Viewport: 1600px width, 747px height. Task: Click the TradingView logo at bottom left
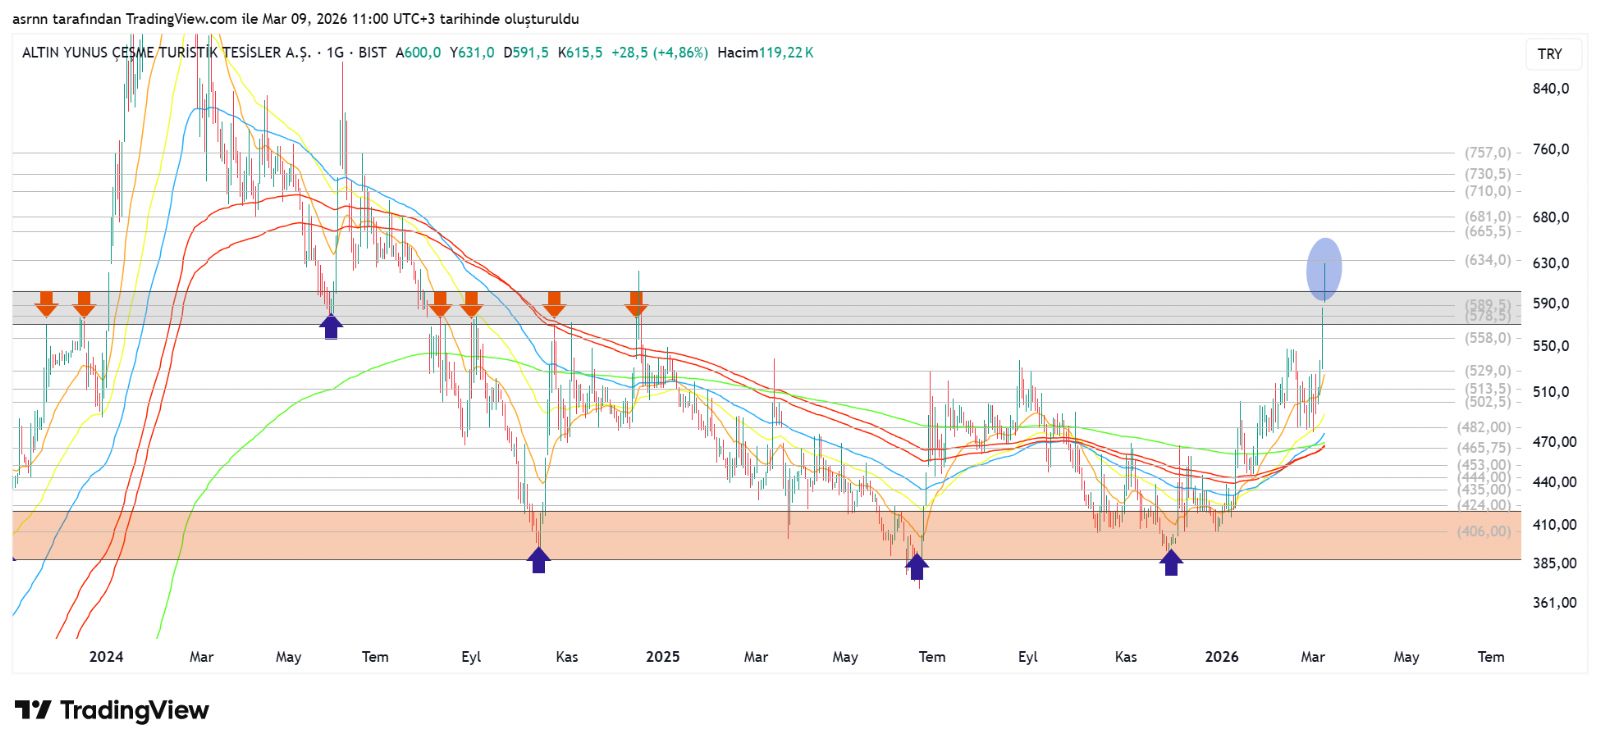[111, 710]
